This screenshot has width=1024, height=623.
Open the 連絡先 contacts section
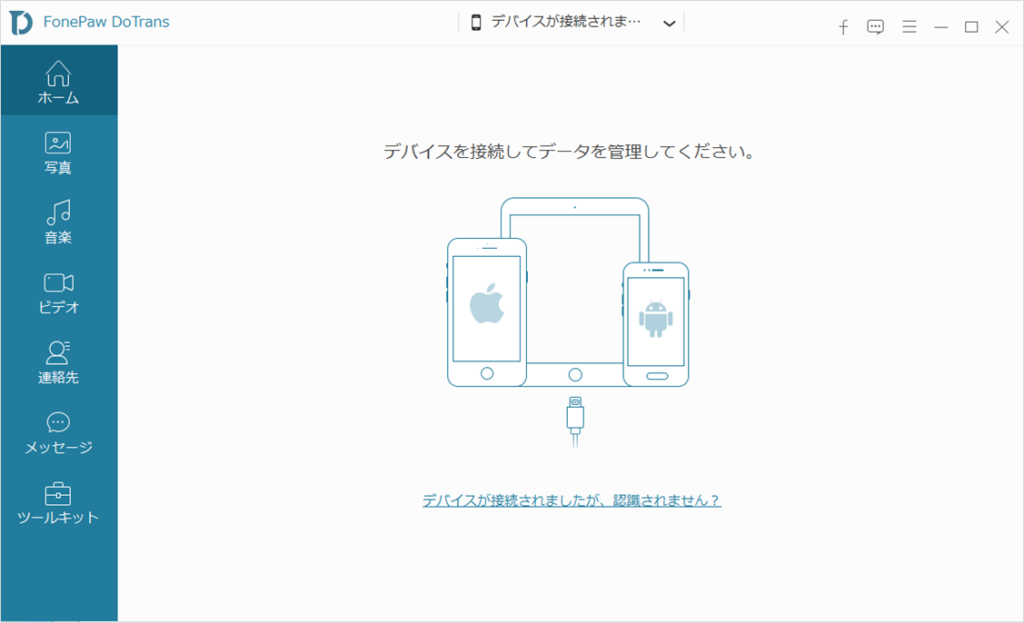click(x=59, y=362)
